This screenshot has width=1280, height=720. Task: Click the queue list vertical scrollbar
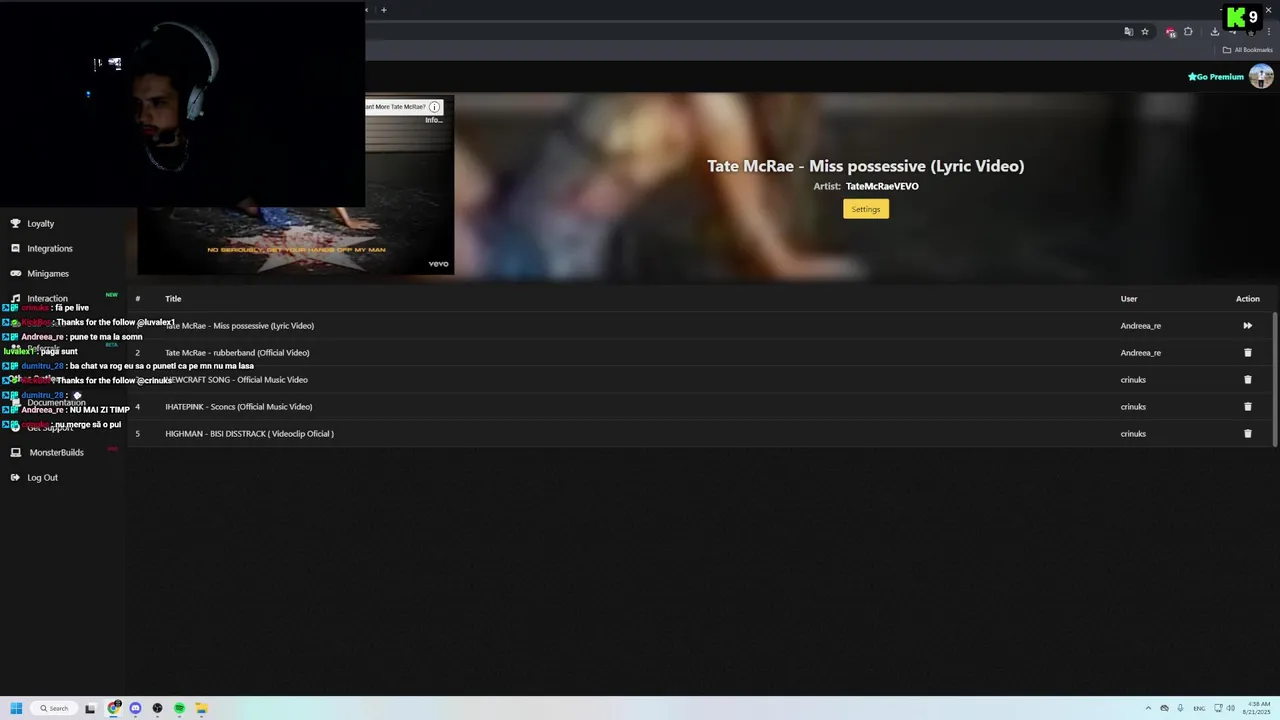point(1275,379)
